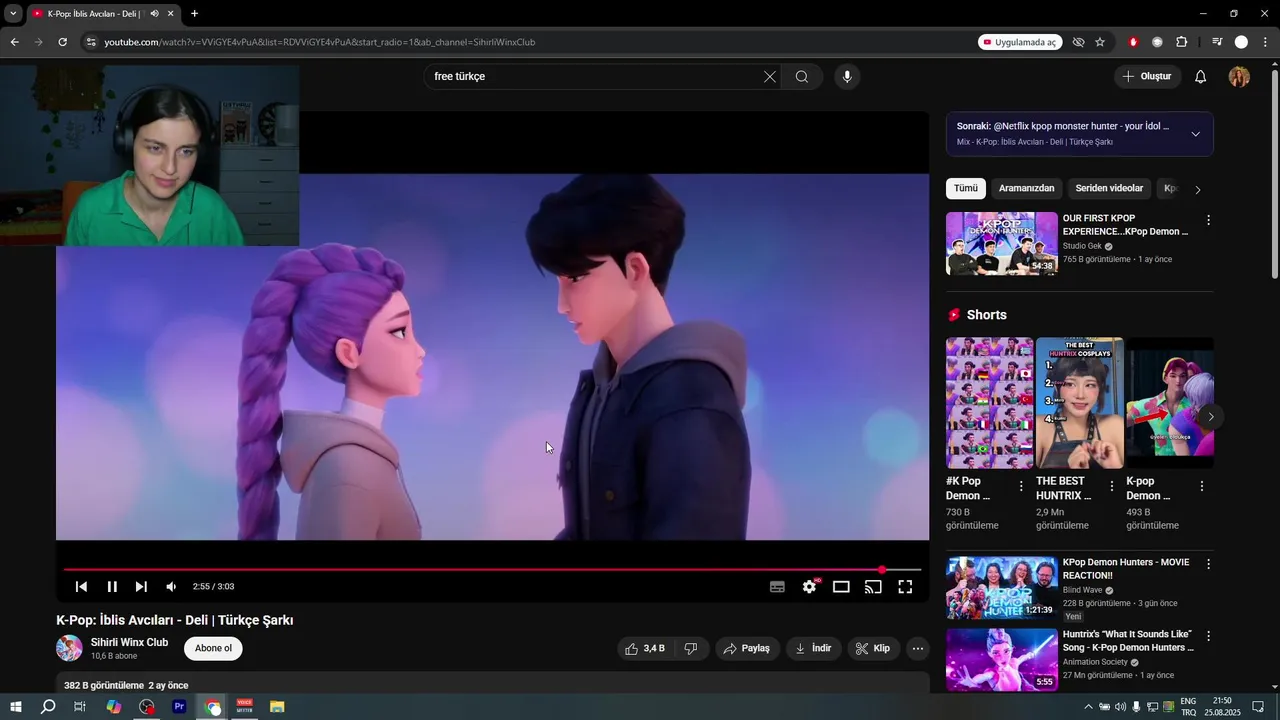Open the Sihirli Winx Club channel link
1280x720 pixels.
129,642
